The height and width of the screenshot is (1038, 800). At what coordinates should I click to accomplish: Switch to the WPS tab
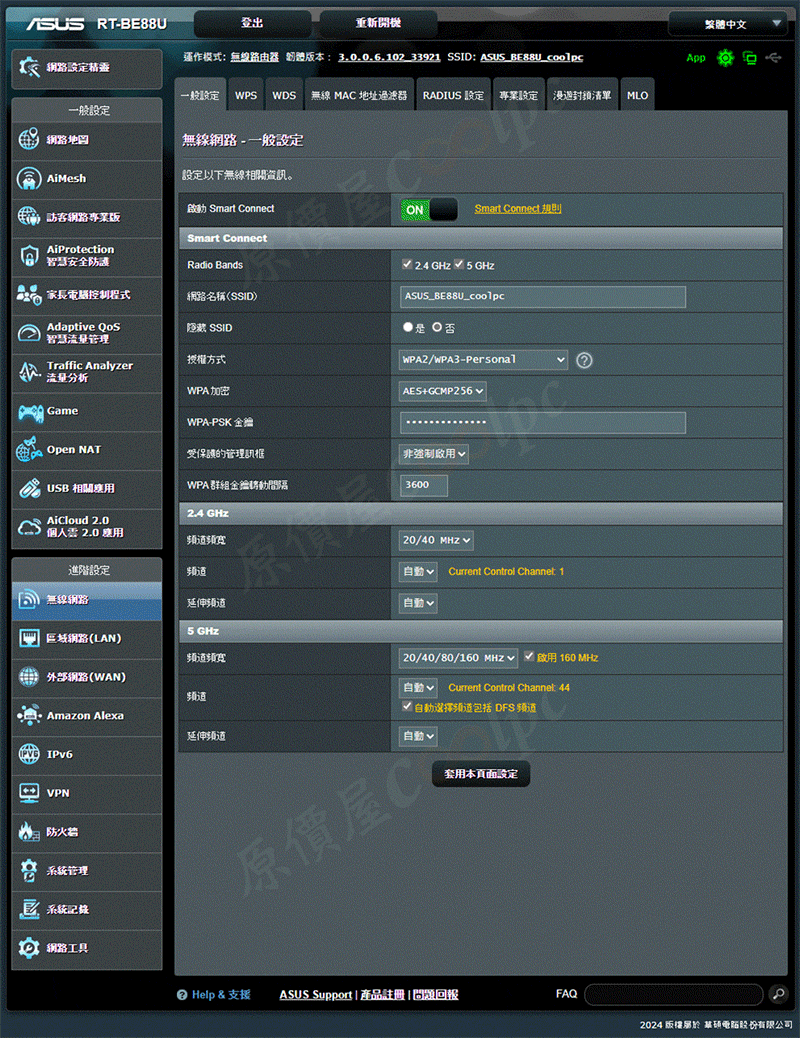point(246,95)
